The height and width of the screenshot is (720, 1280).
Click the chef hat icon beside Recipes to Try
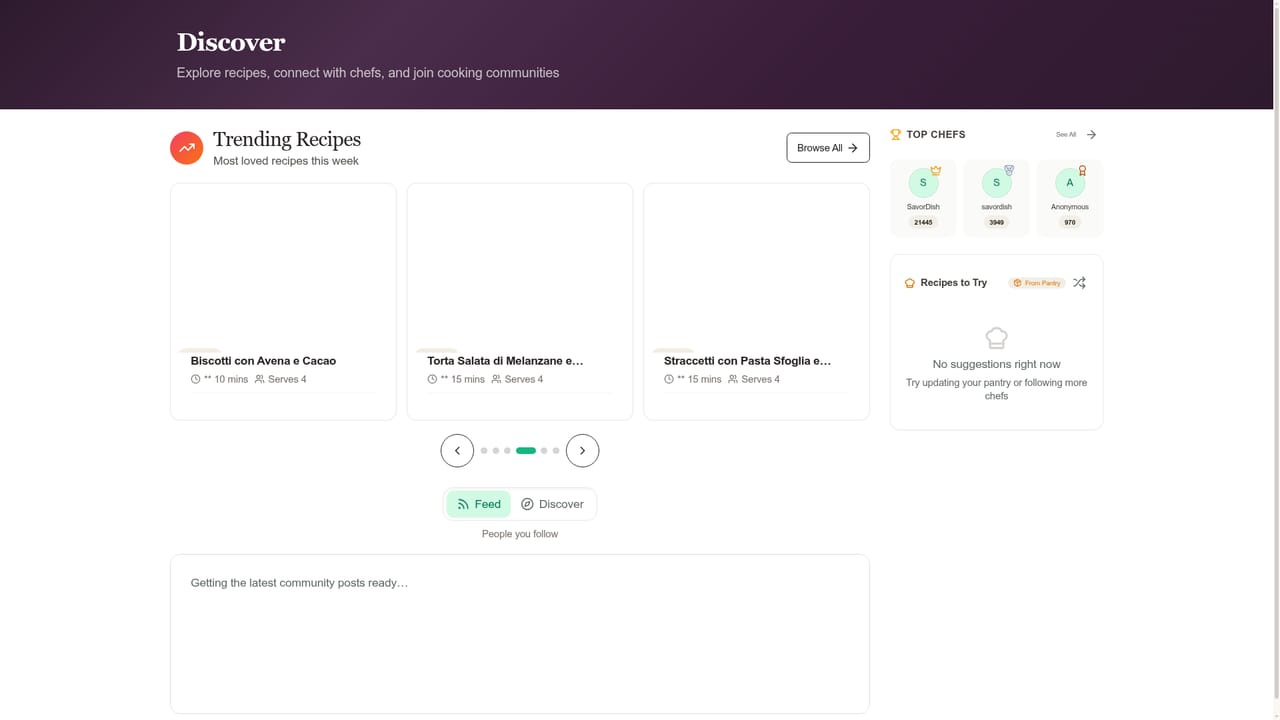(x=910, y=283)
